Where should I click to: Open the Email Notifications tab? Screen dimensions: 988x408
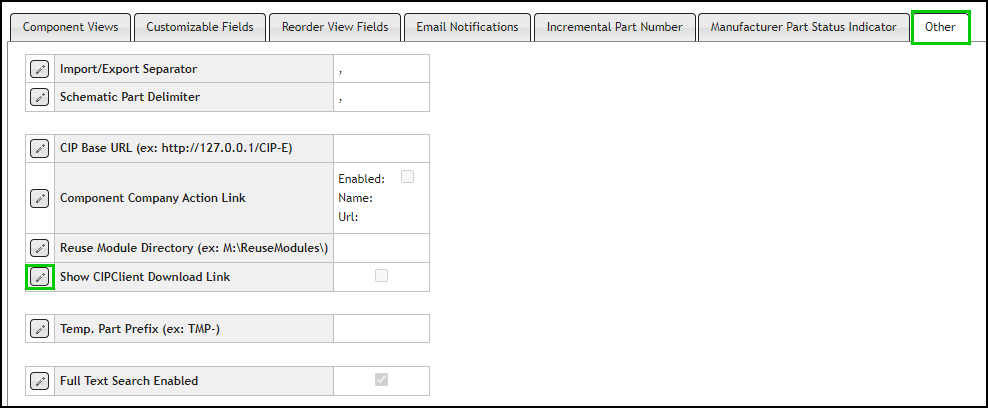[x=468, y=27]
